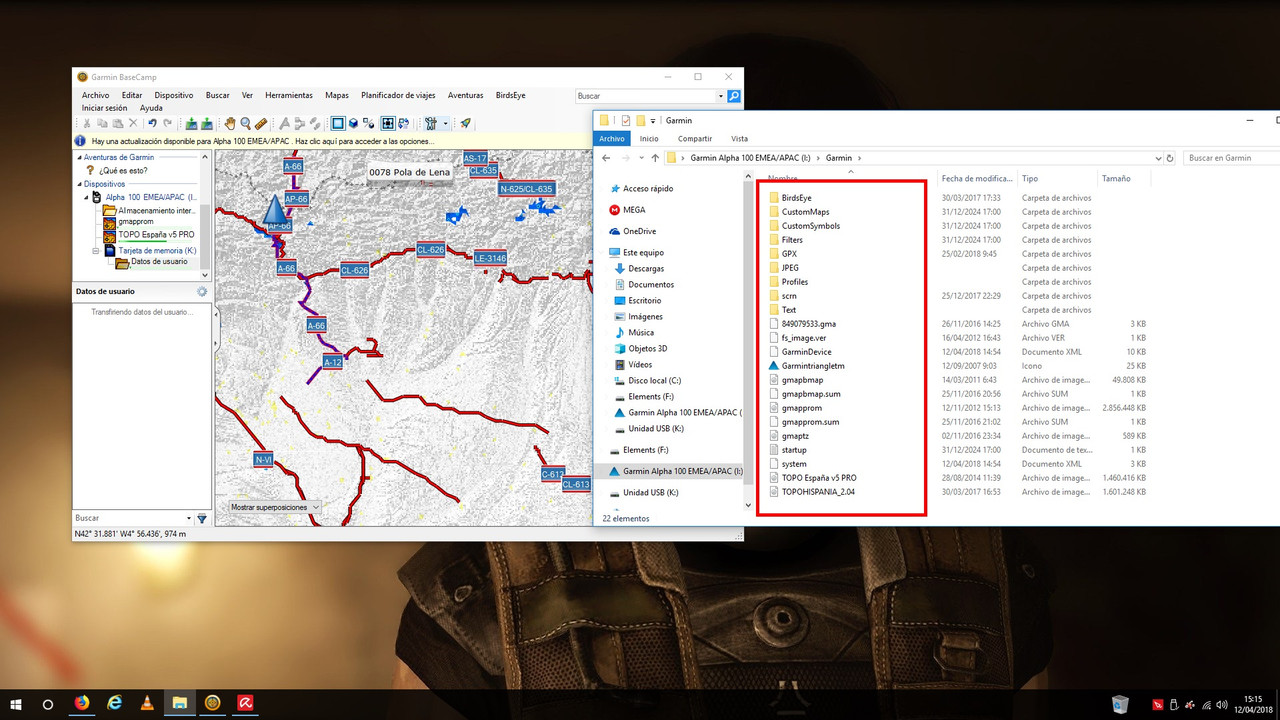Select TOPO España v5 PRO in device tree
This screenshot has height=720, width=1280.
(x=156, y=235)
